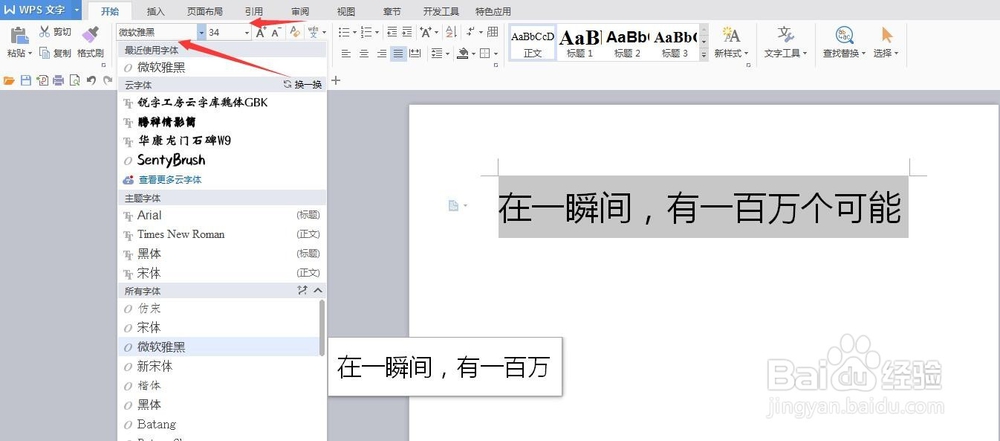Image resolution: width=1000 pixels, height=441 pixels.
Task: Click the font name input field
Action: [x=157, y=33]
